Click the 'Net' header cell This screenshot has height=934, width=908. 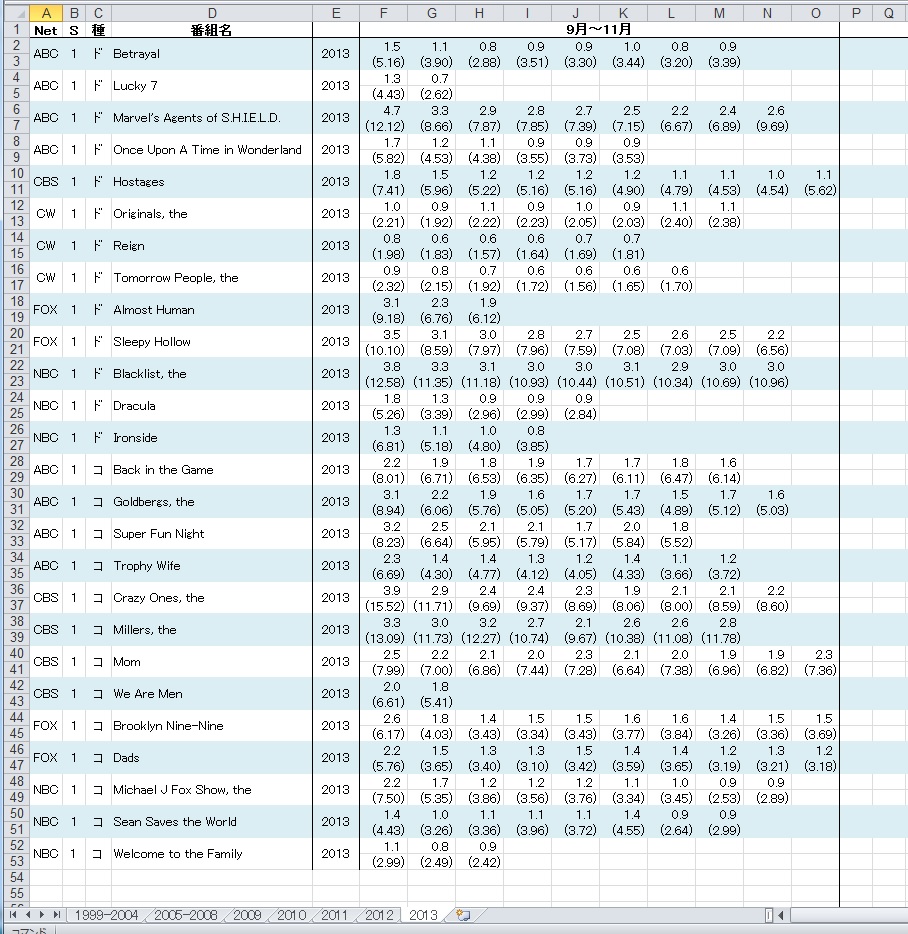point(46,30)
